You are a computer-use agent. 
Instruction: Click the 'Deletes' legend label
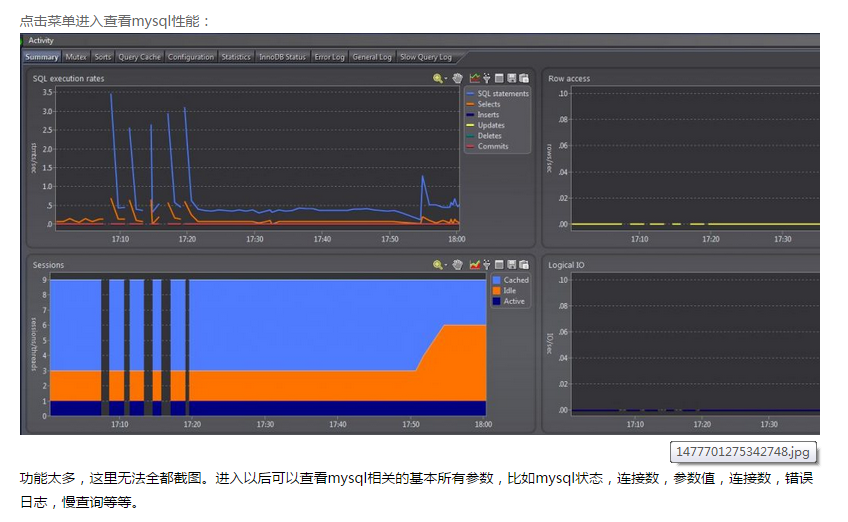[489, 136]
